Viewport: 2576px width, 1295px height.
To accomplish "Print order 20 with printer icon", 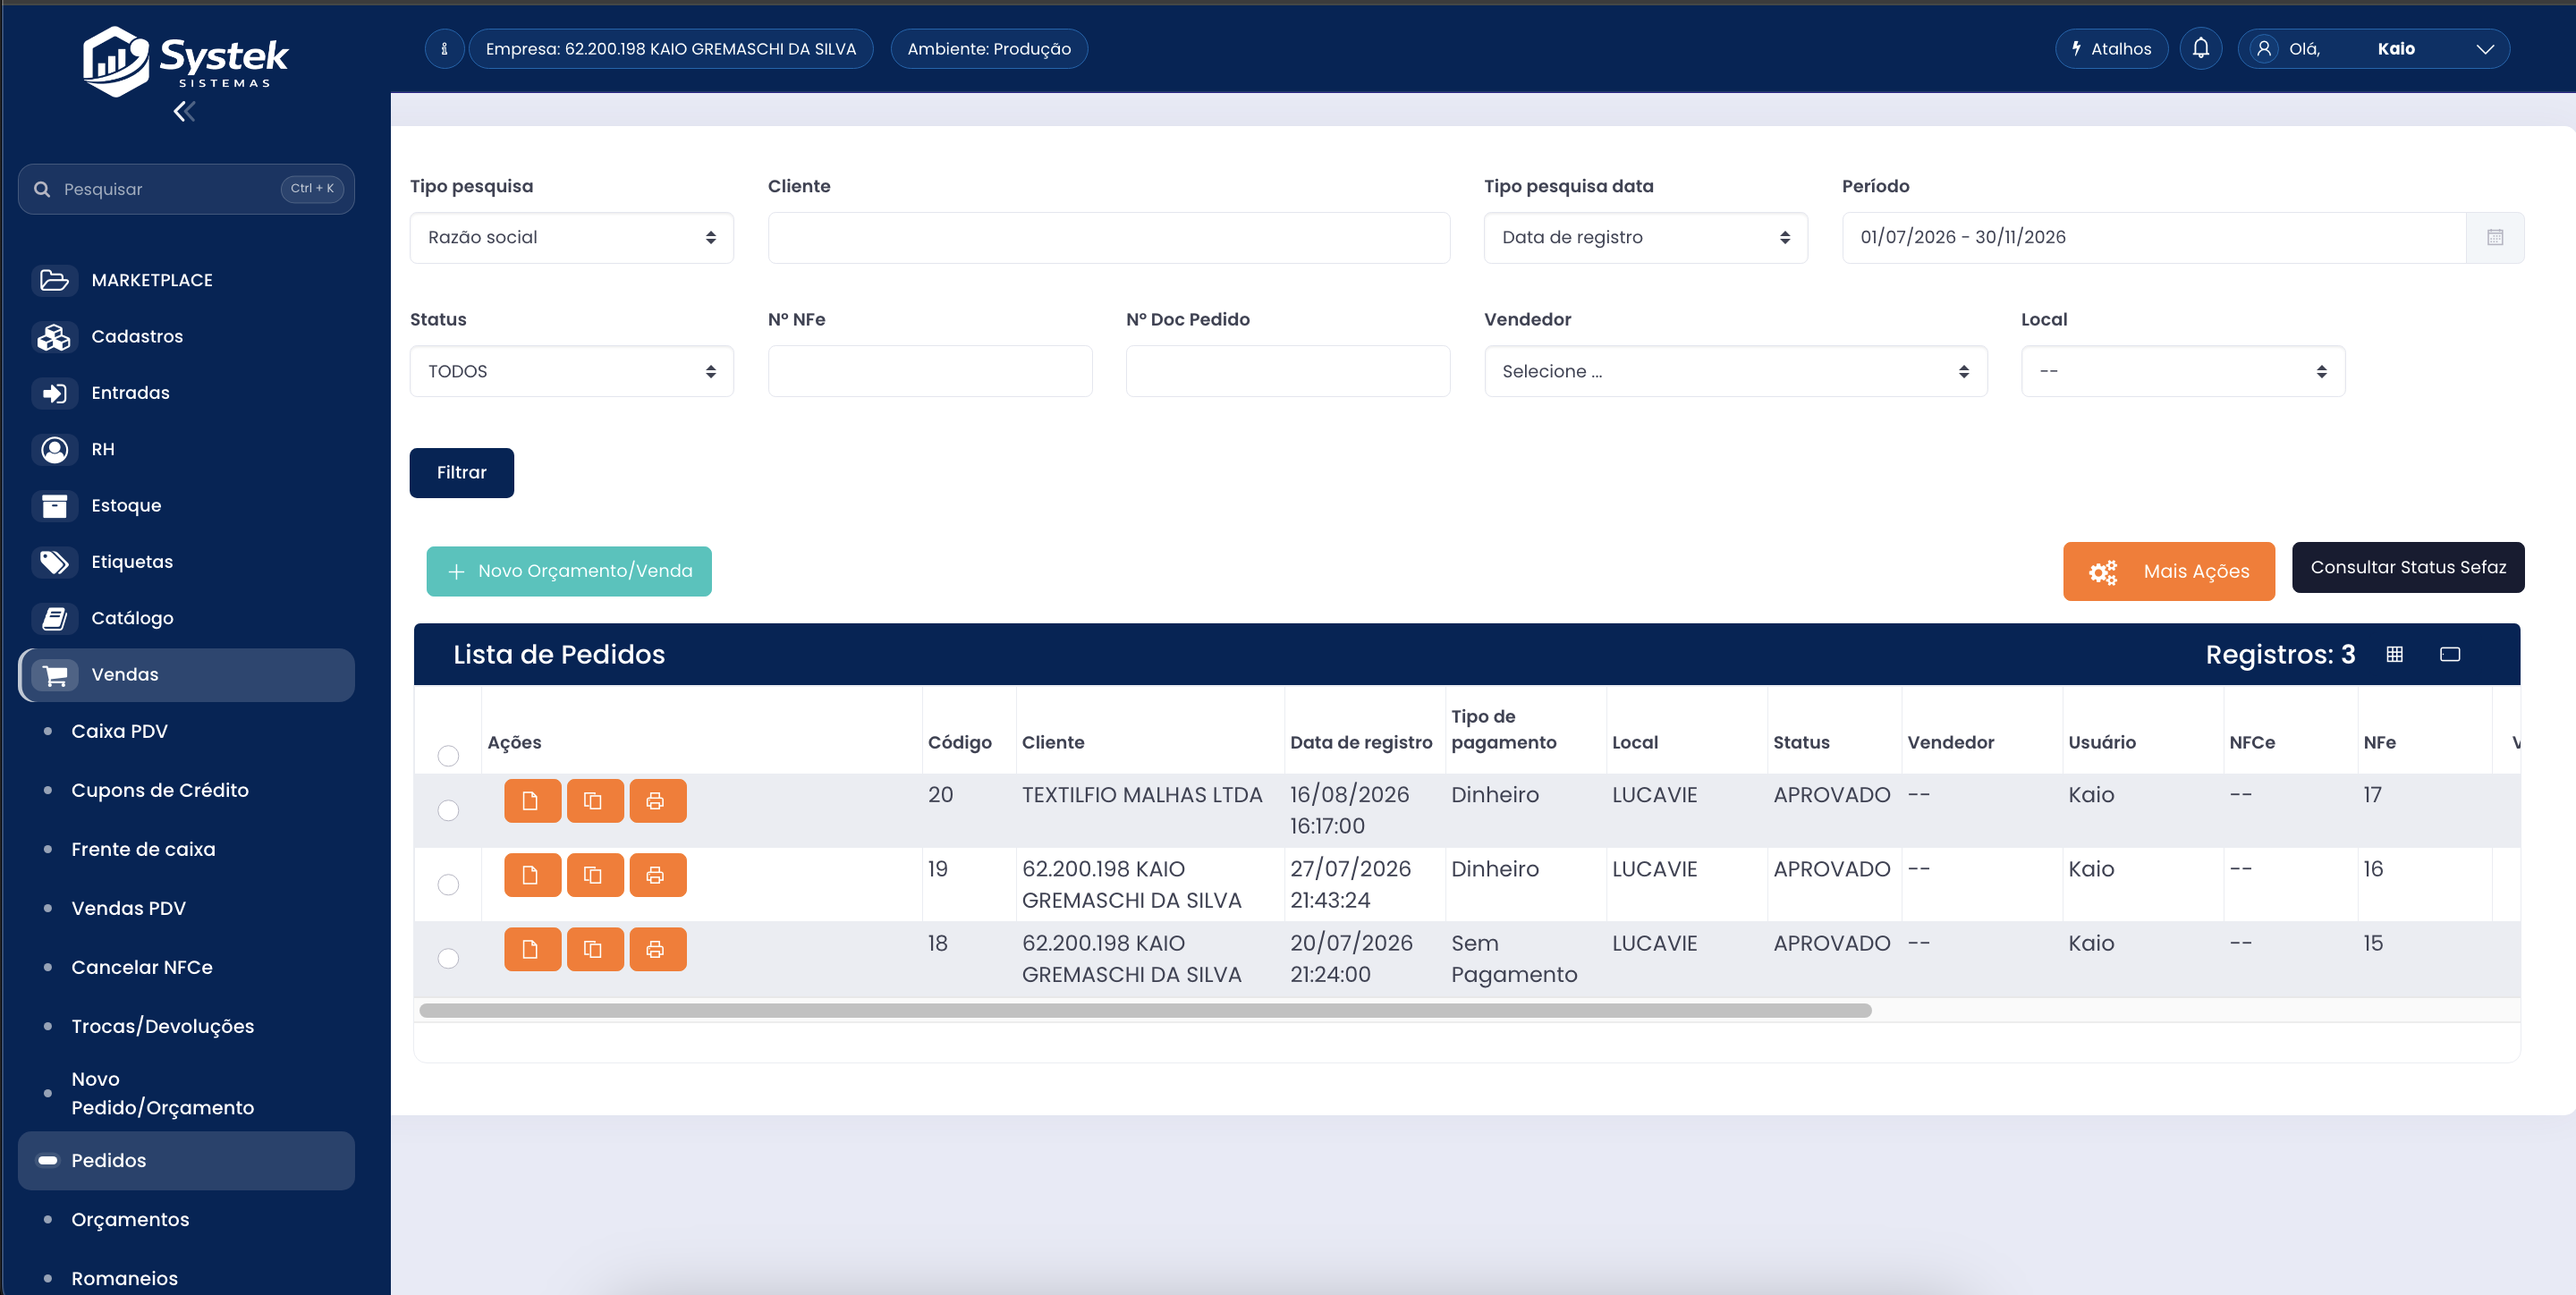I will (x=658, y=801).
